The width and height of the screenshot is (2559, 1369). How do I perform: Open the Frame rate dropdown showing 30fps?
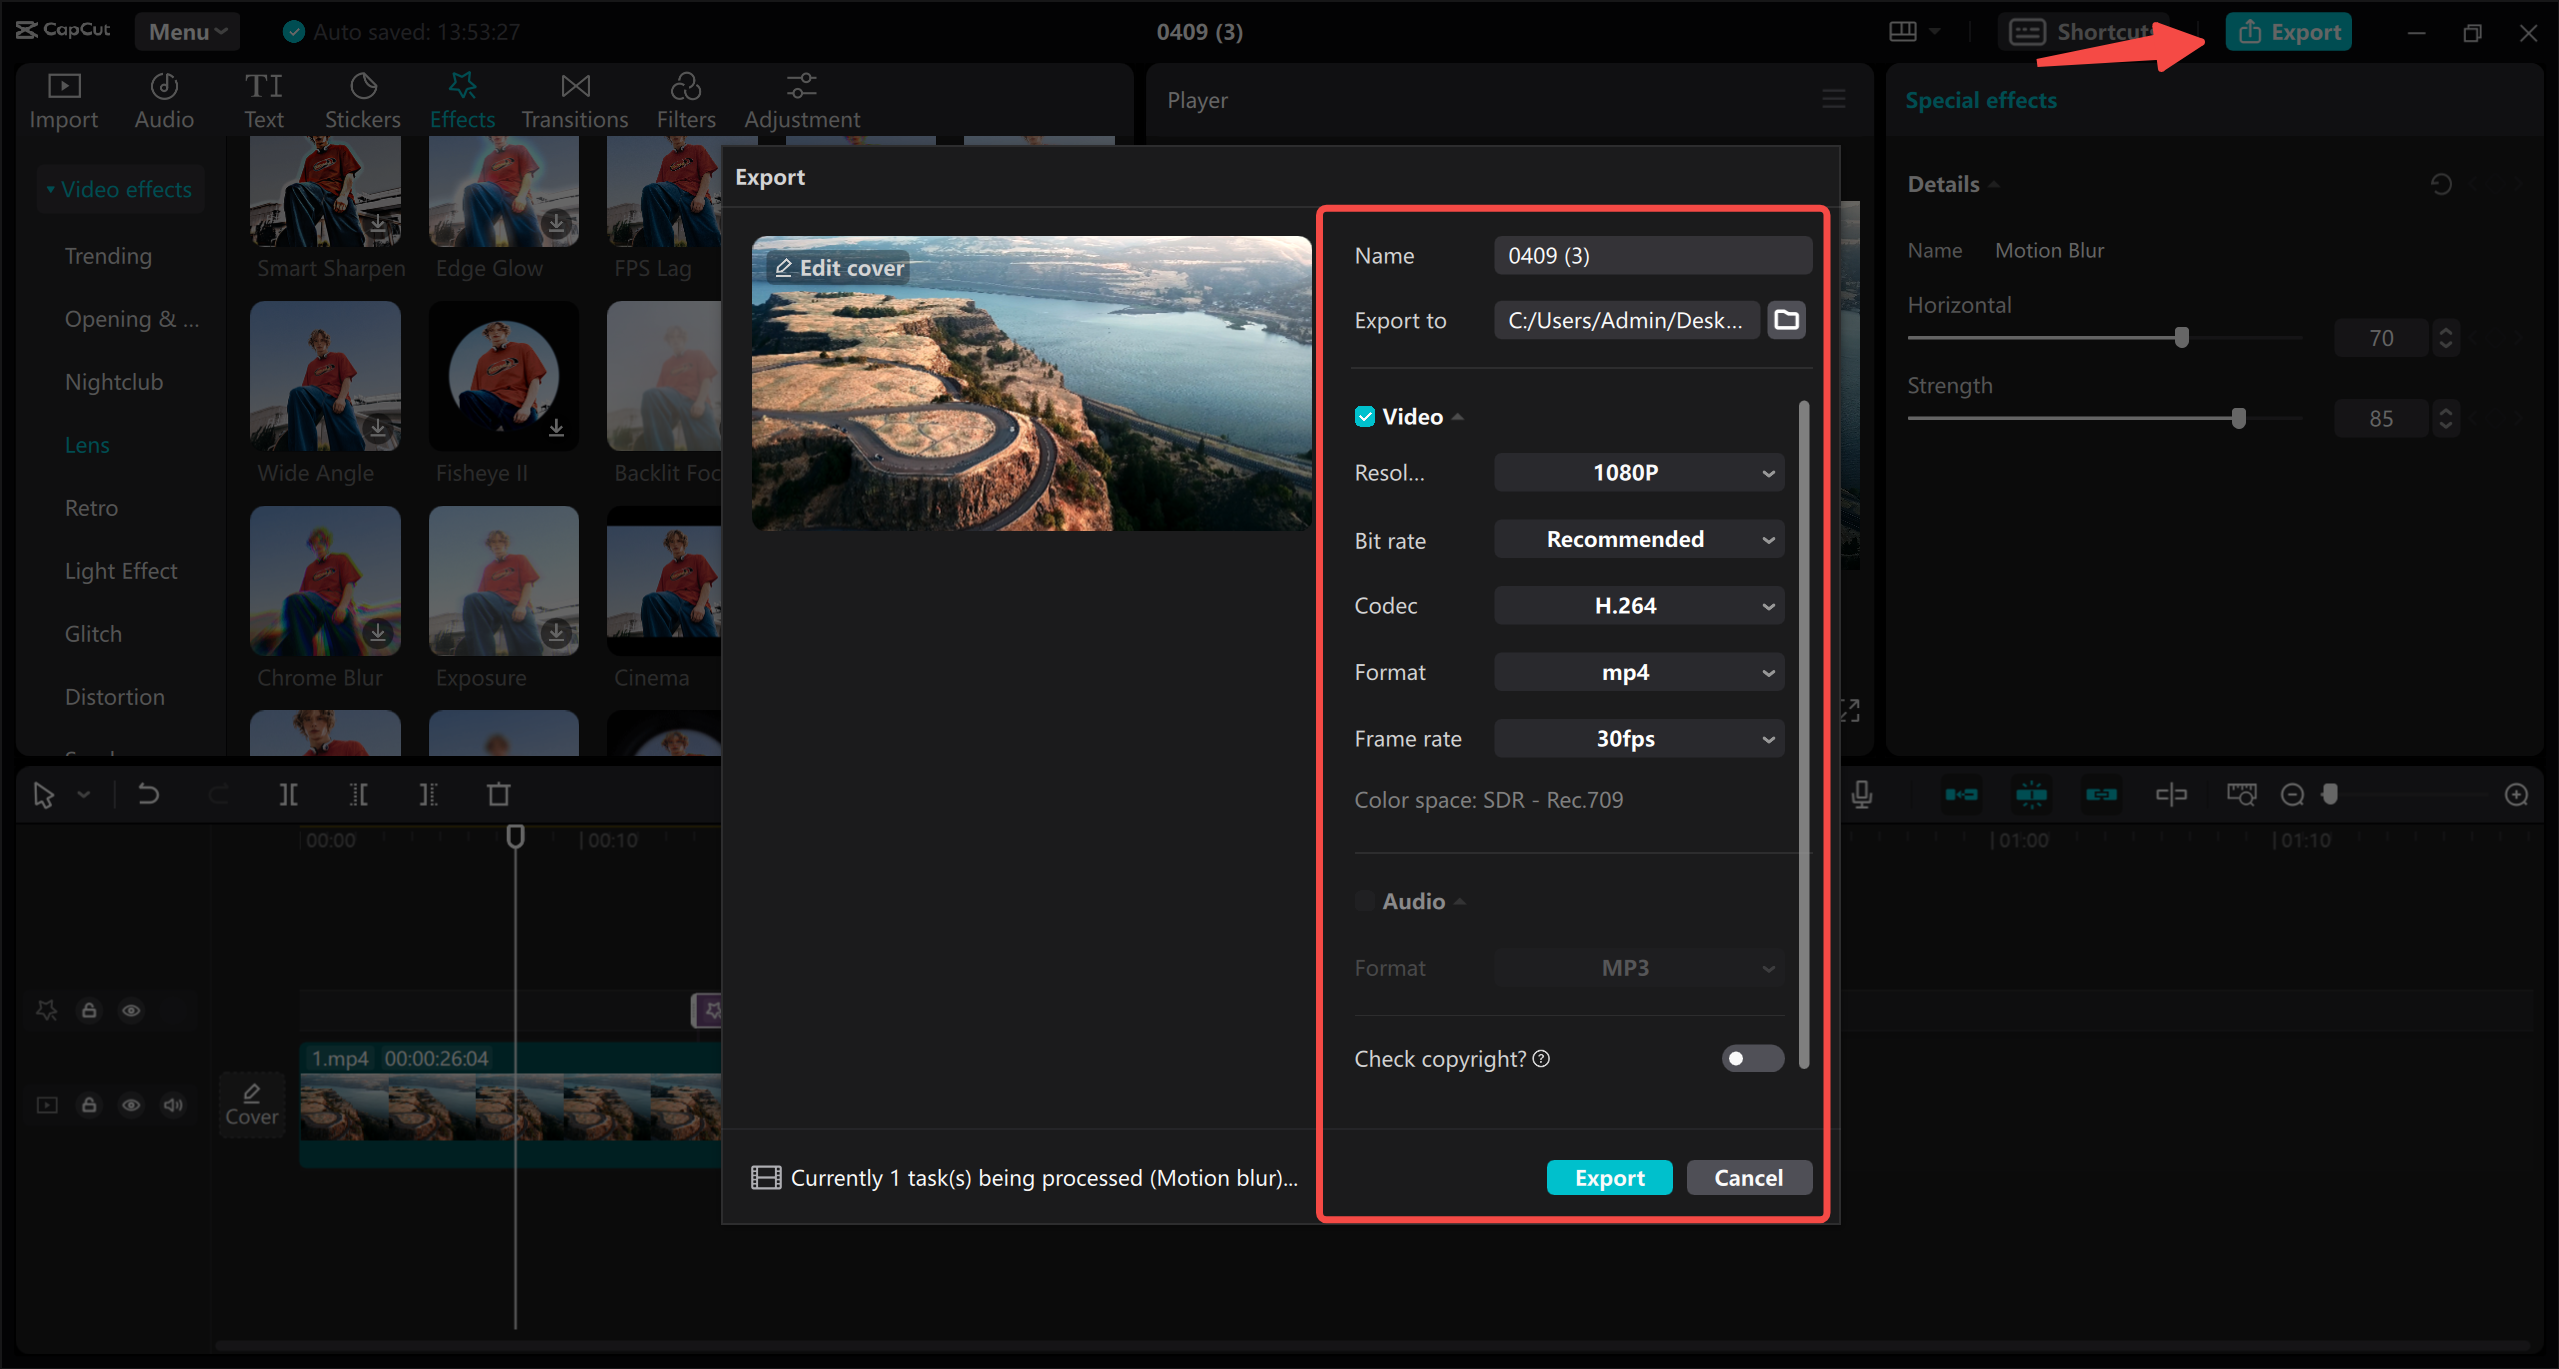tap(1638, 738)
